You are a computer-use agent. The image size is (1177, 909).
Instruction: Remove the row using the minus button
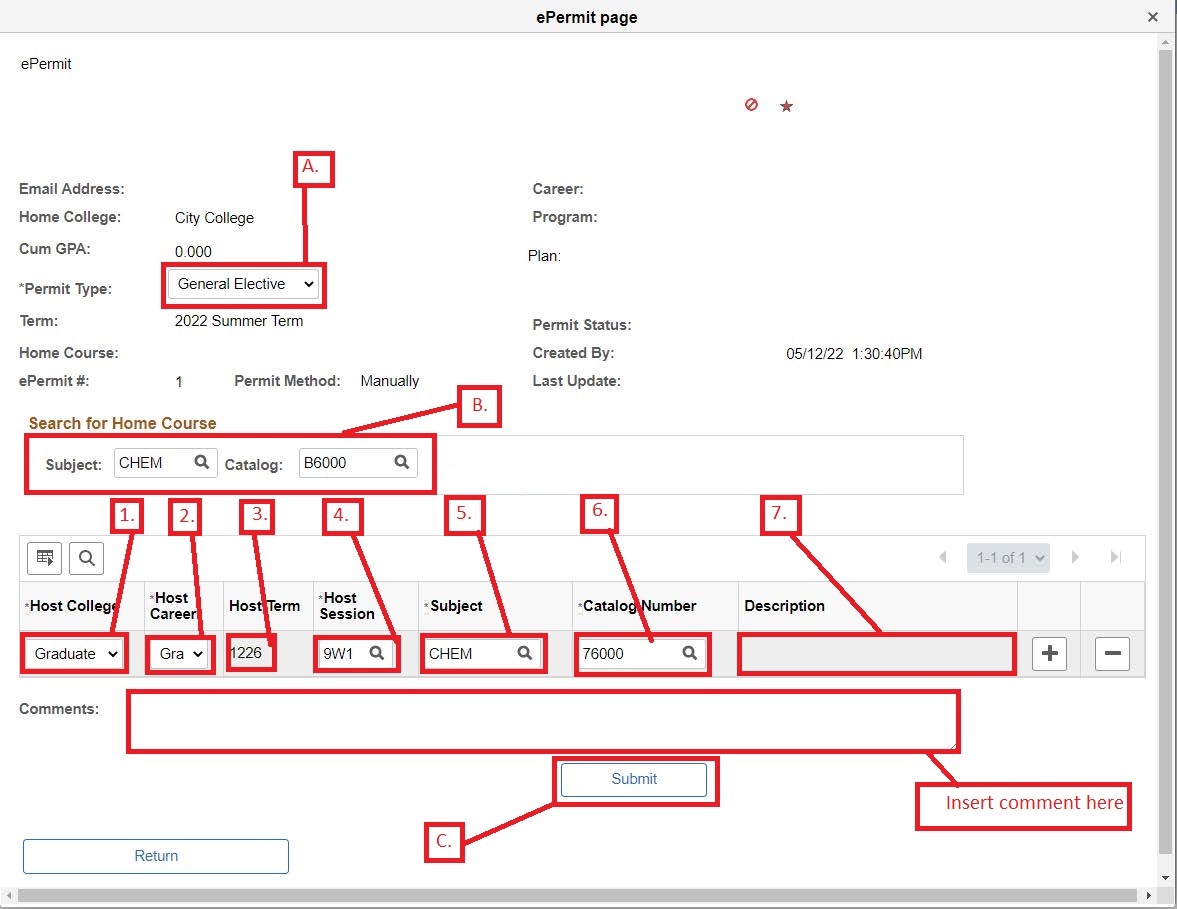(1112, 653)
